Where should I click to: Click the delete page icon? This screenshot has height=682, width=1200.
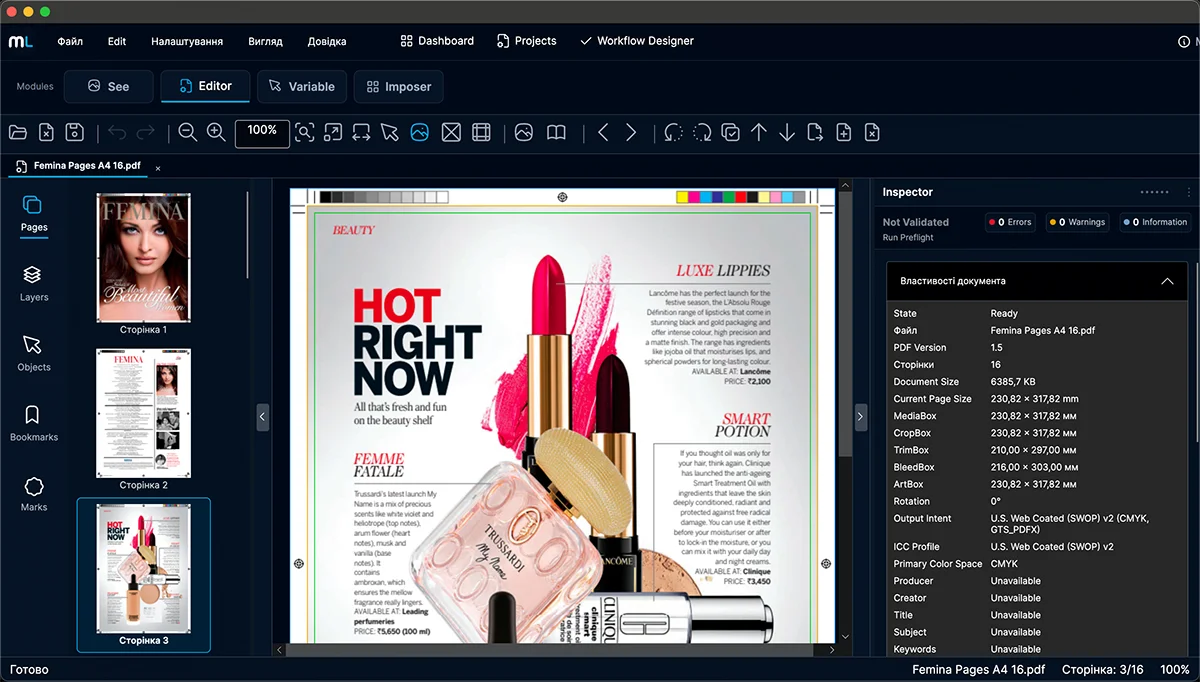point(872,132)
